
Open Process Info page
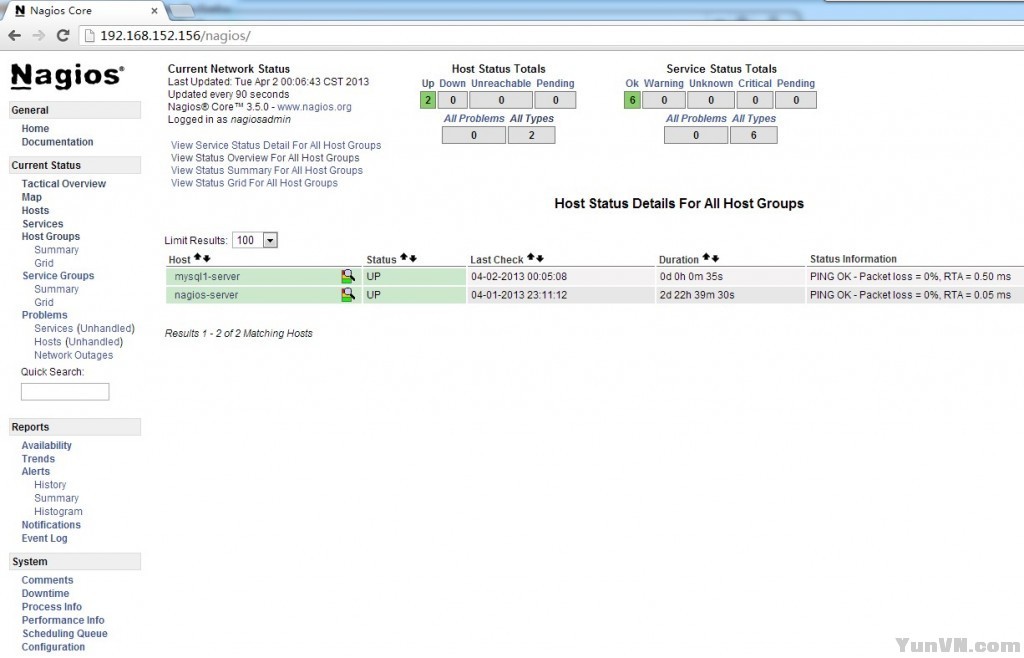[52, 607]
